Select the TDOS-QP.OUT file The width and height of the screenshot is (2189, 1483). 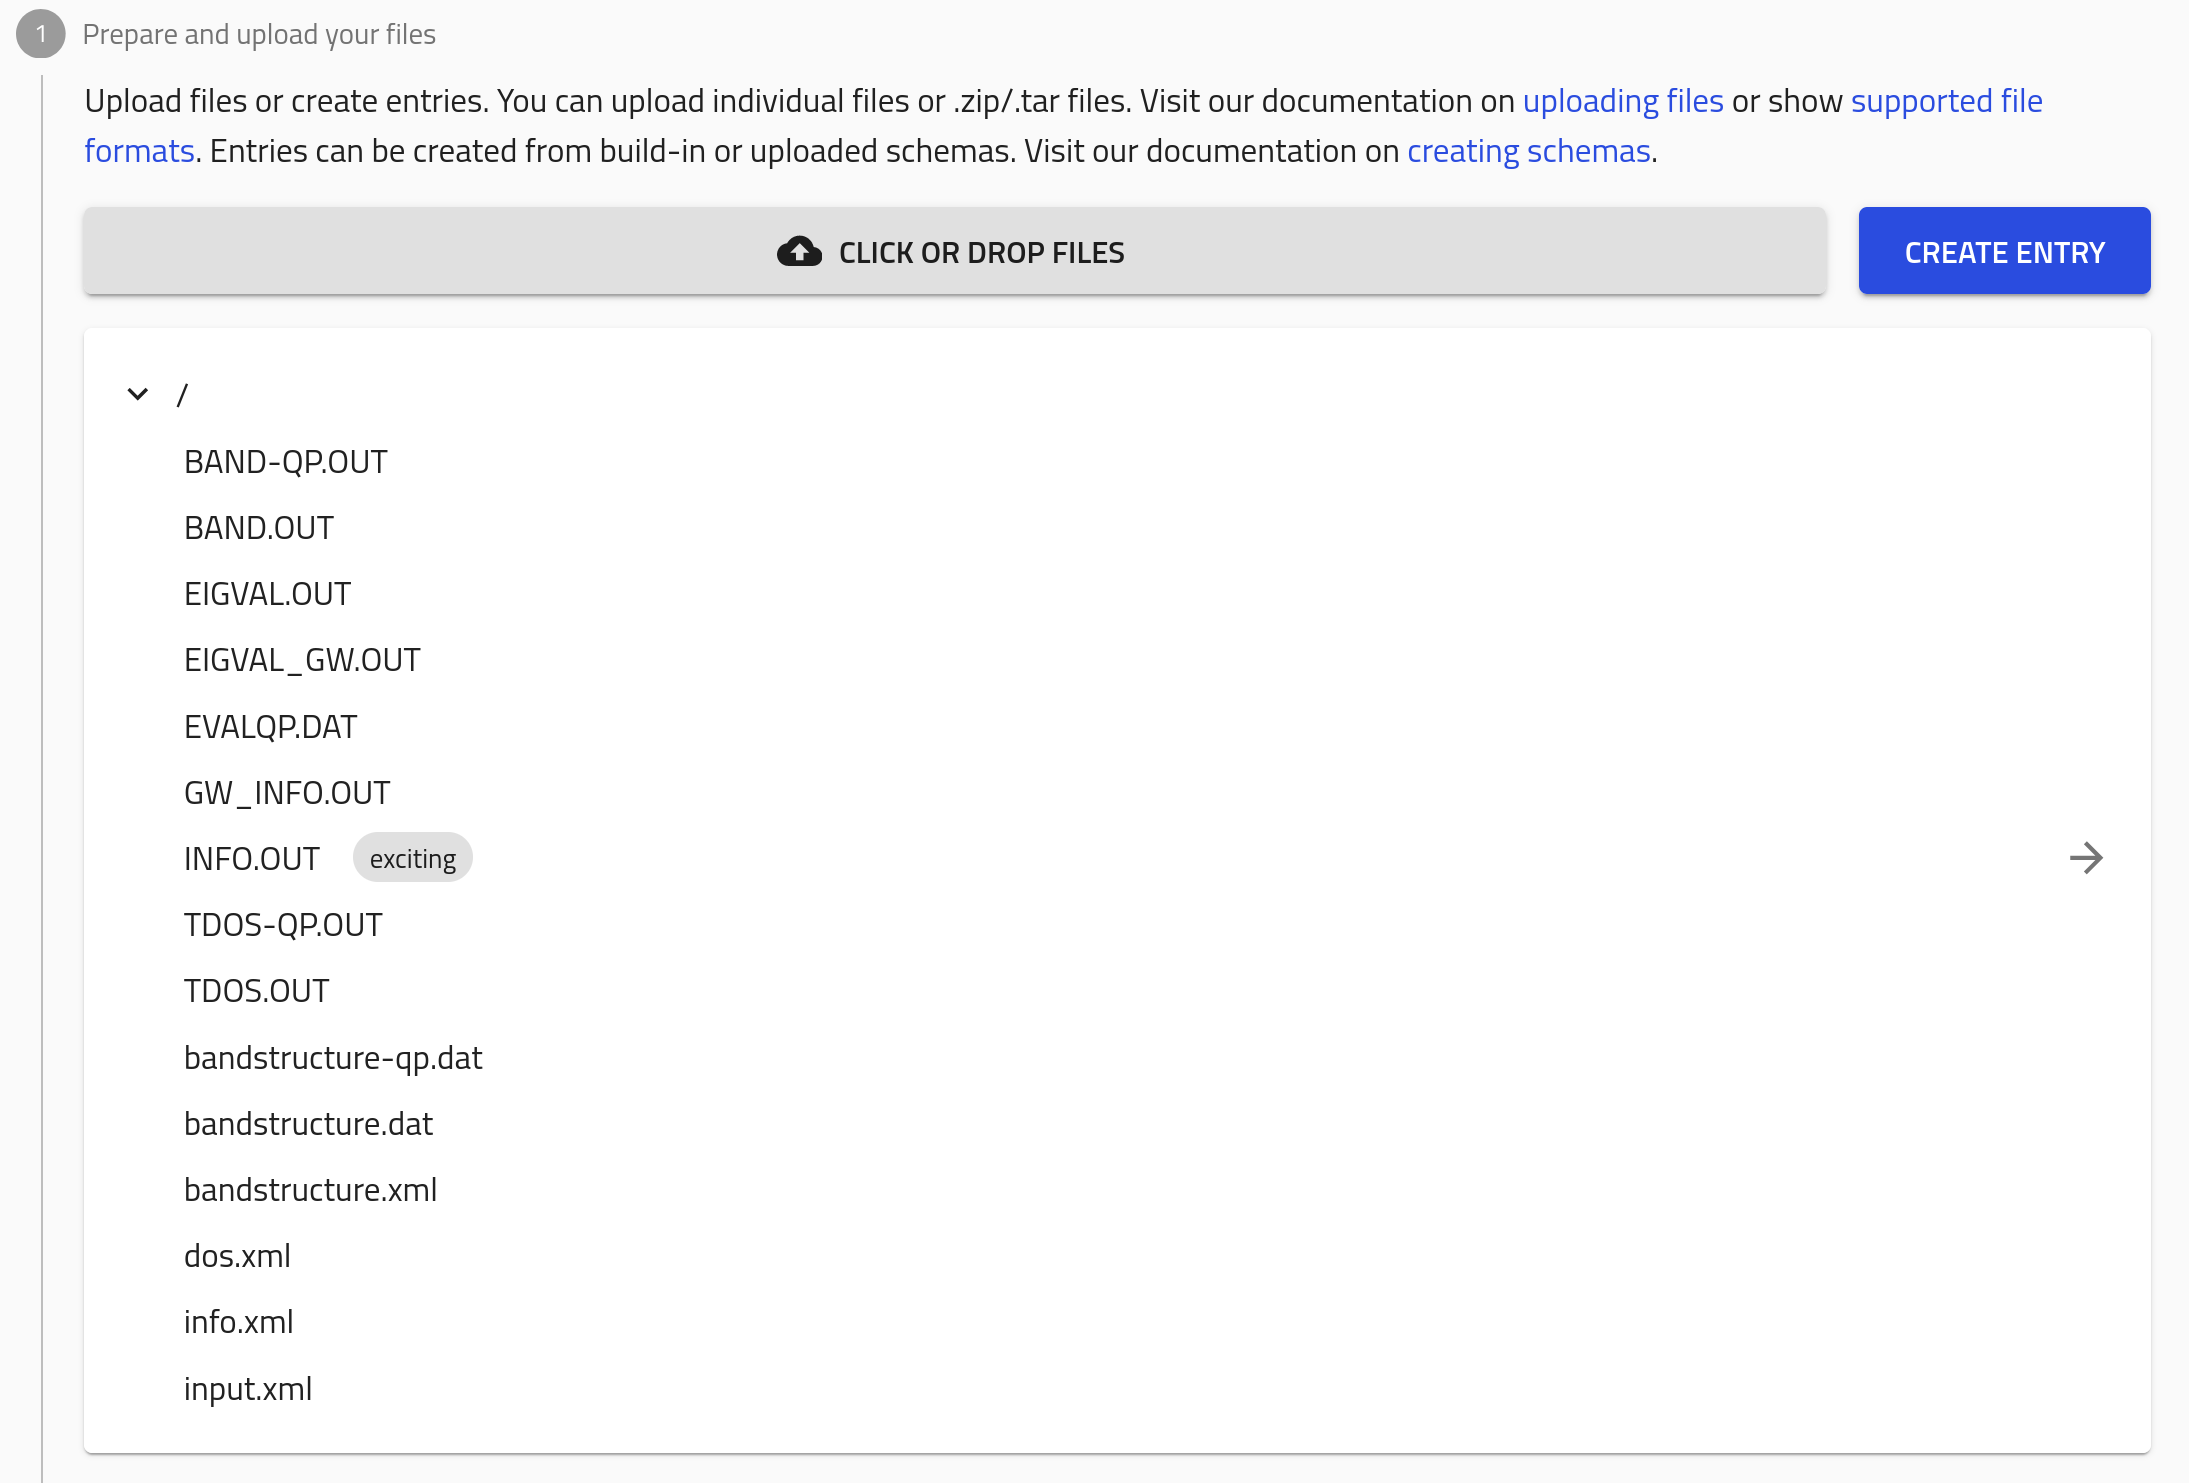(283, 925)
